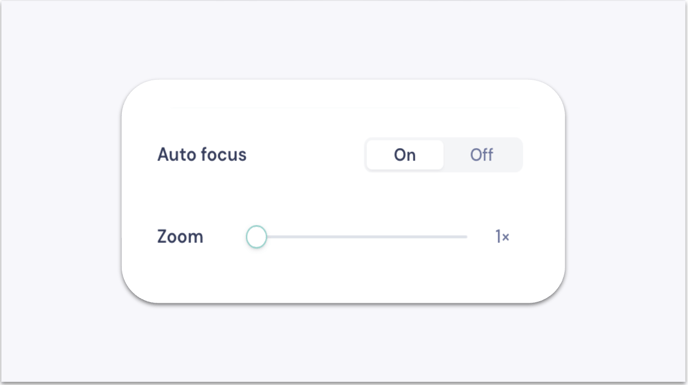
Task: Click Zoom track three-quarters along its length
Action: coord(412,237)
